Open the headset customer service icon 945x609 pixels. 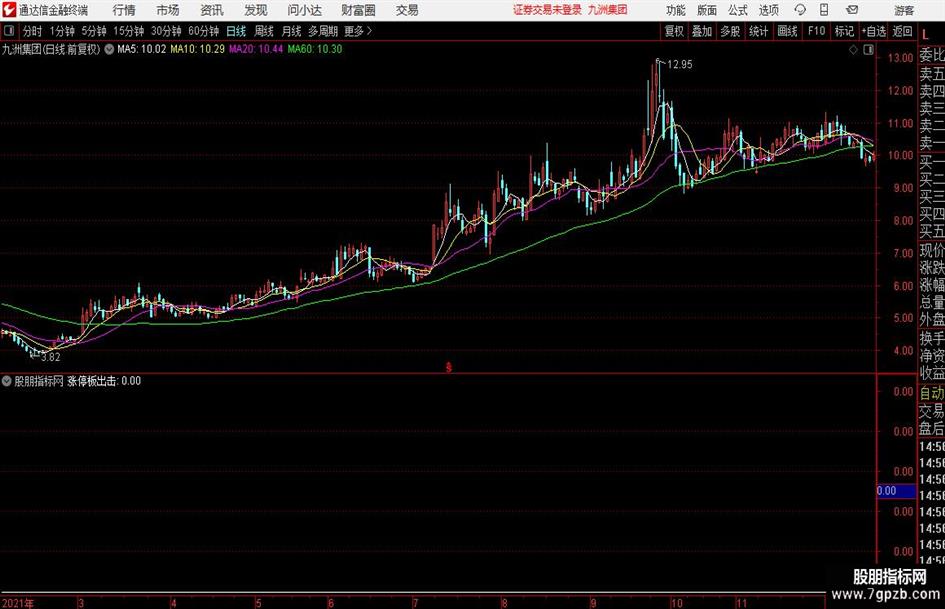pyautogui.click(x=800, y=10)
